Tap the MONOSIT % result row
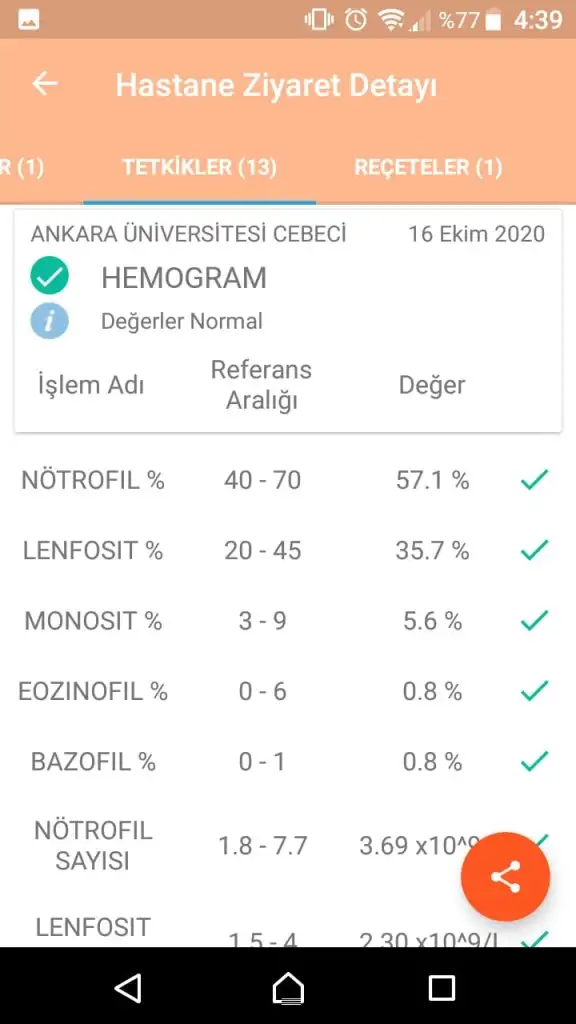The width and height of the screenshot is (576, 1024). point(287,620)
